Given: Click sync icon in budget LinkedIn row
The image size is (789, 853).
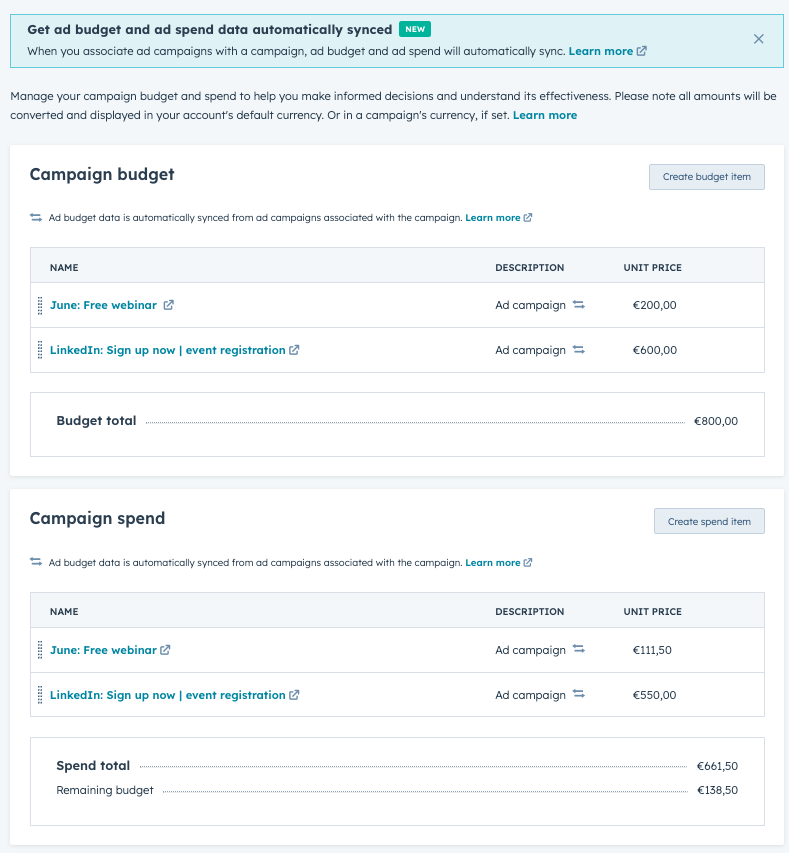Looking at the screenshot, I should pyautogui.click(x=579, y=350).
